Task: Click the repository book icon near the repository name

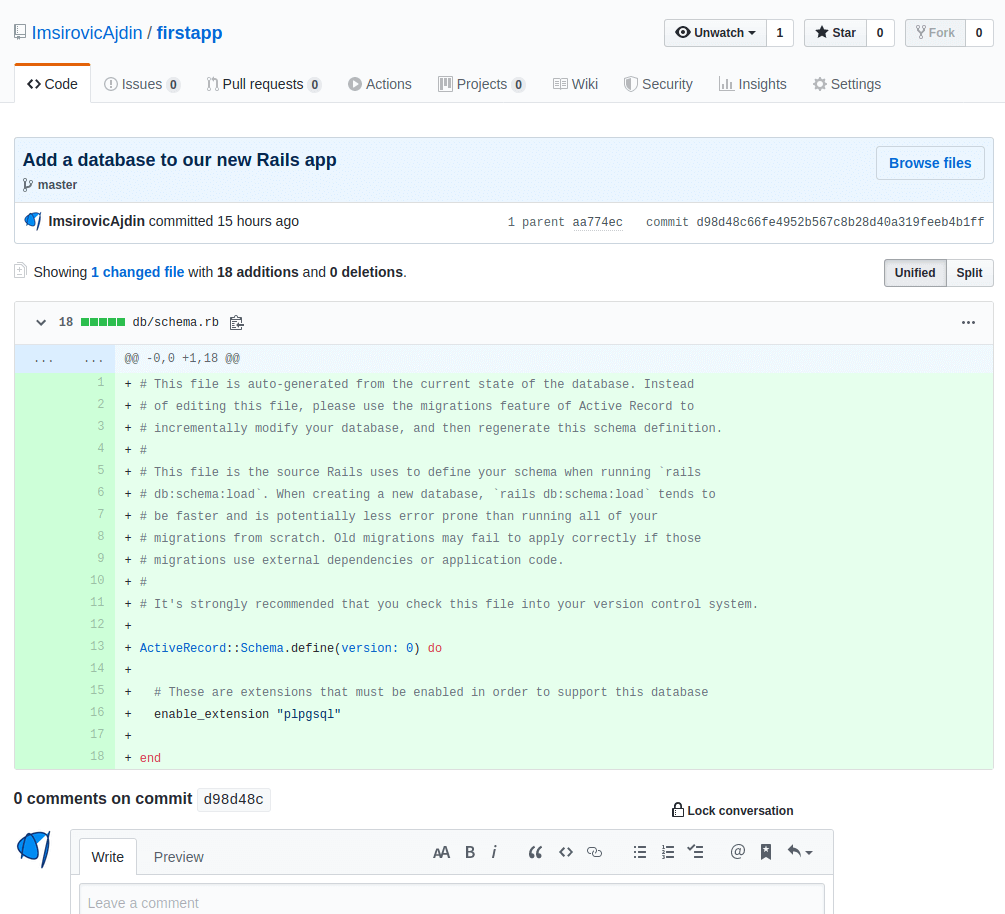Action: coord(21,32)
